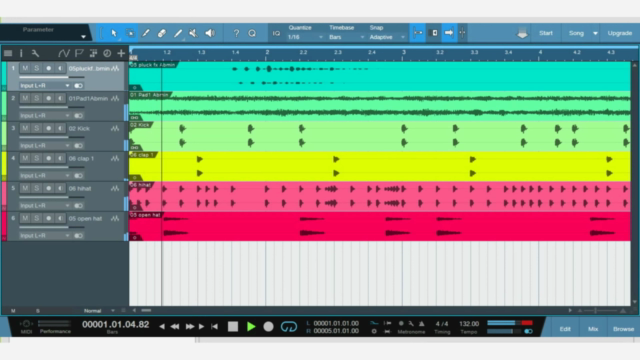
Task: Click the Fast Forward button
Action: coord(190,327)
